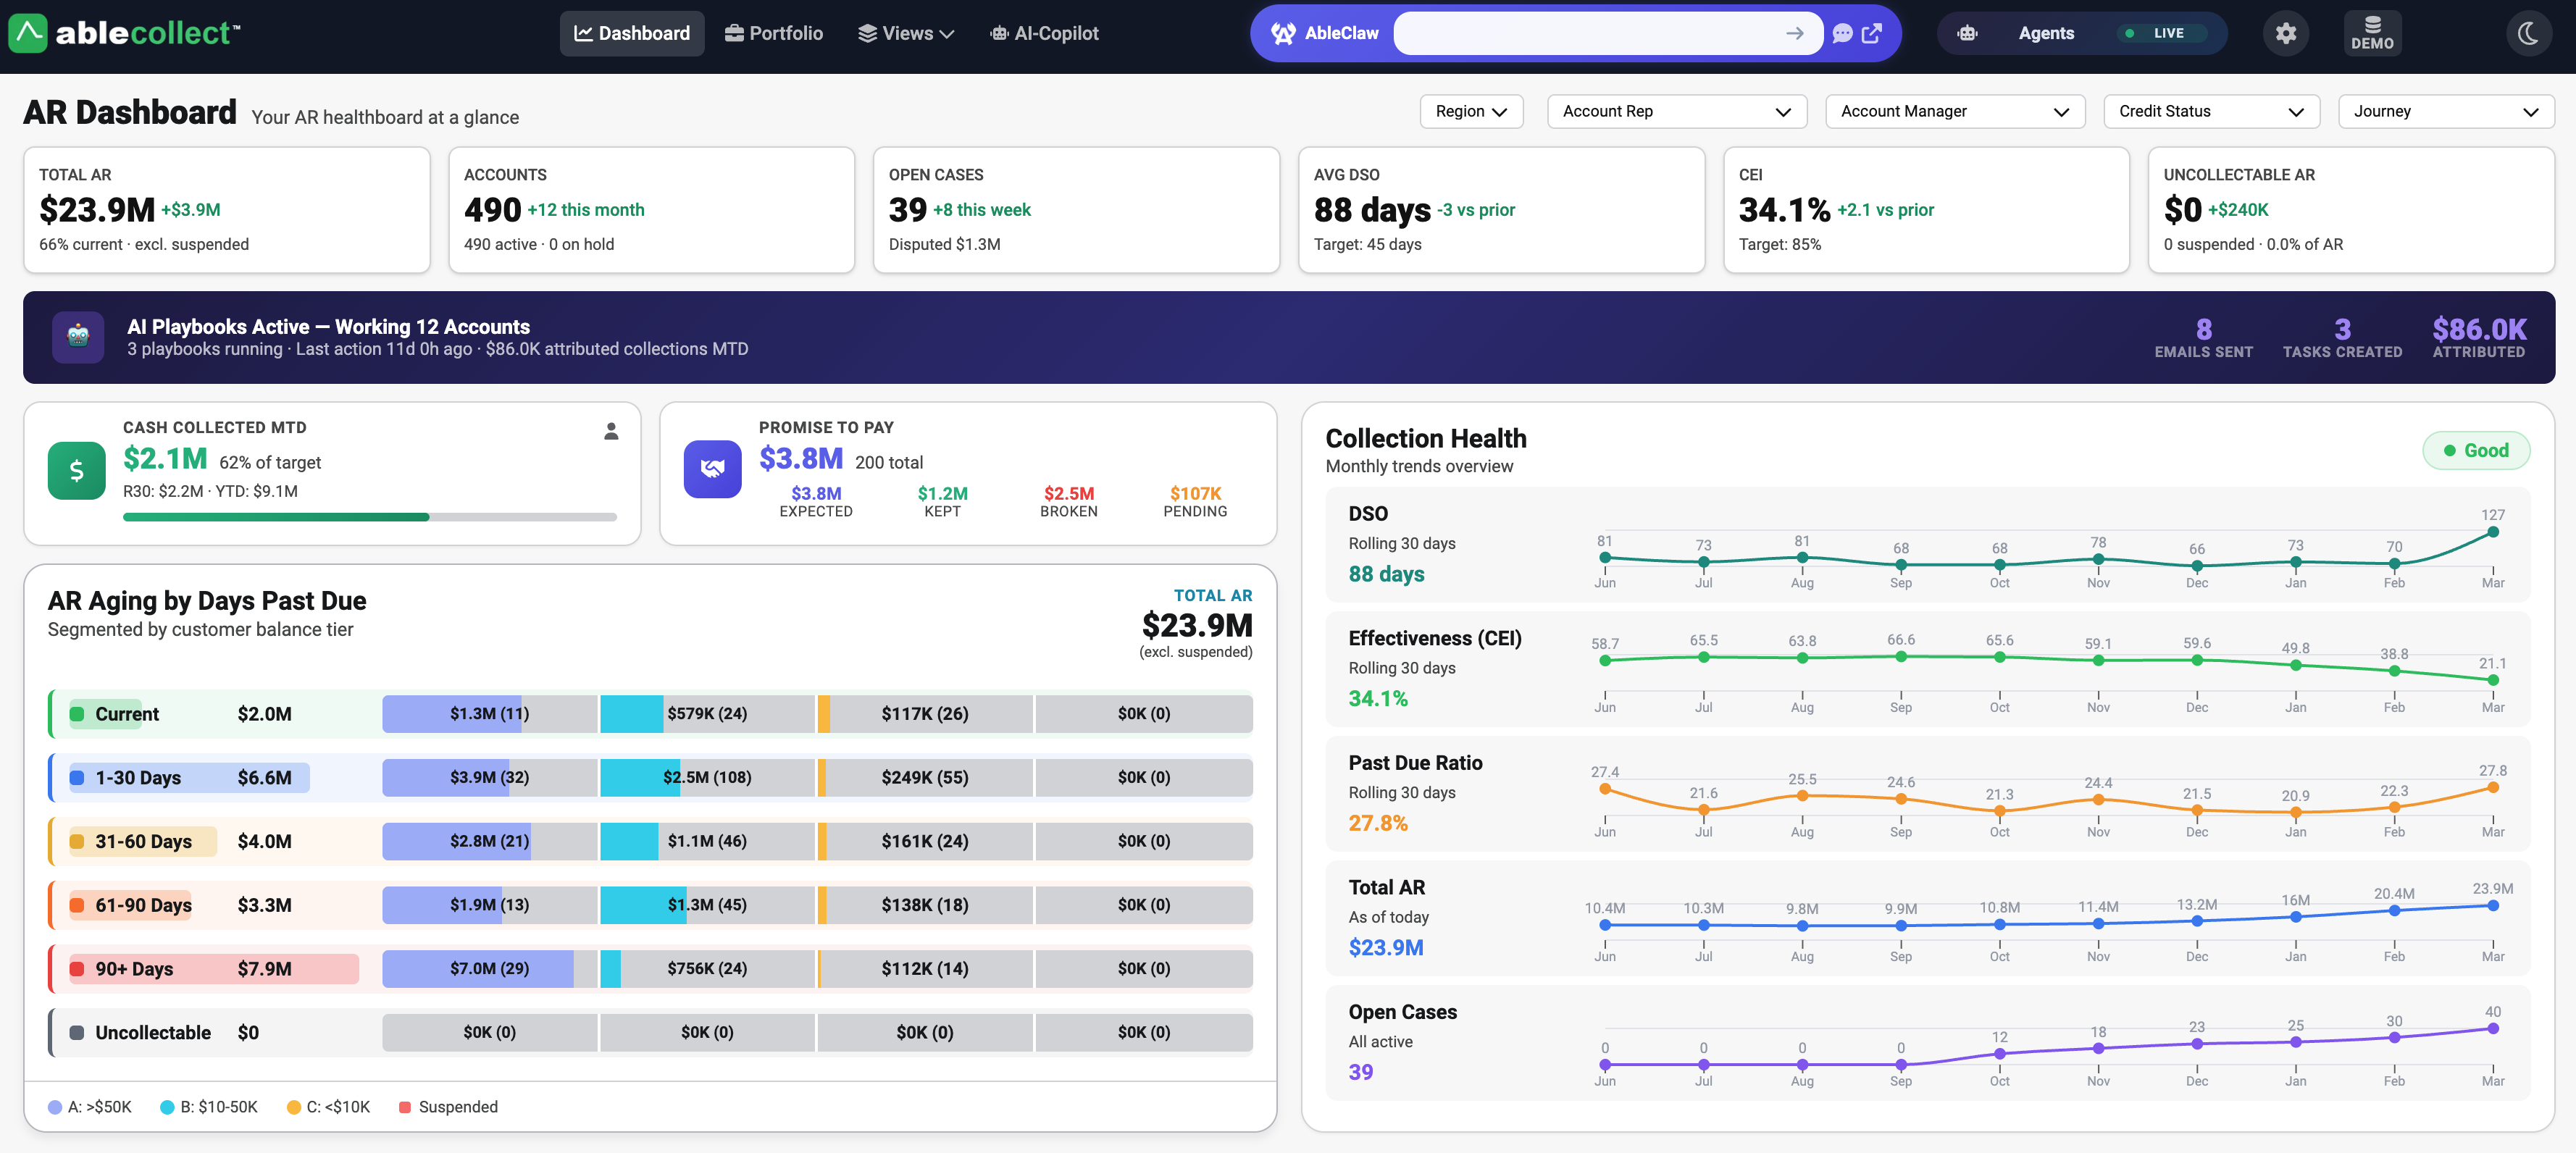Viewport: 2576px width, 1153px height.
Task: Click the handshake icon on Promise to Pay
Action: click(712, 469)
